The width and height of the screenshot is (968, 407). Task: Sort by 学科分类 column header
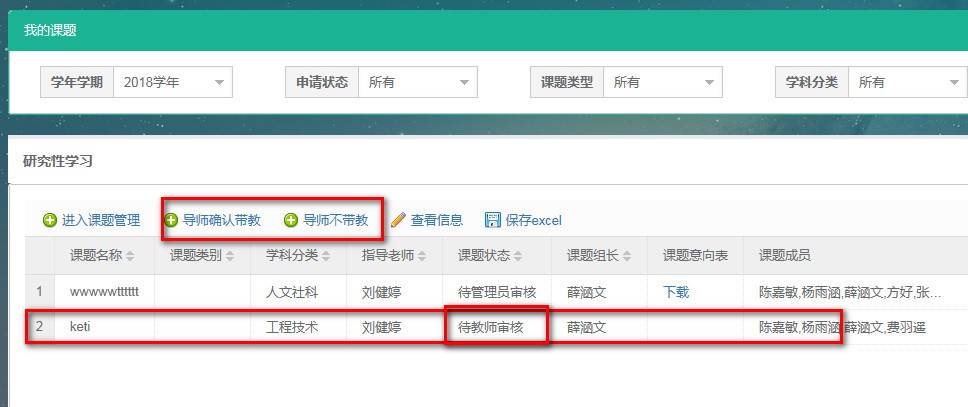pyautogui.click(x=291, y=256)
